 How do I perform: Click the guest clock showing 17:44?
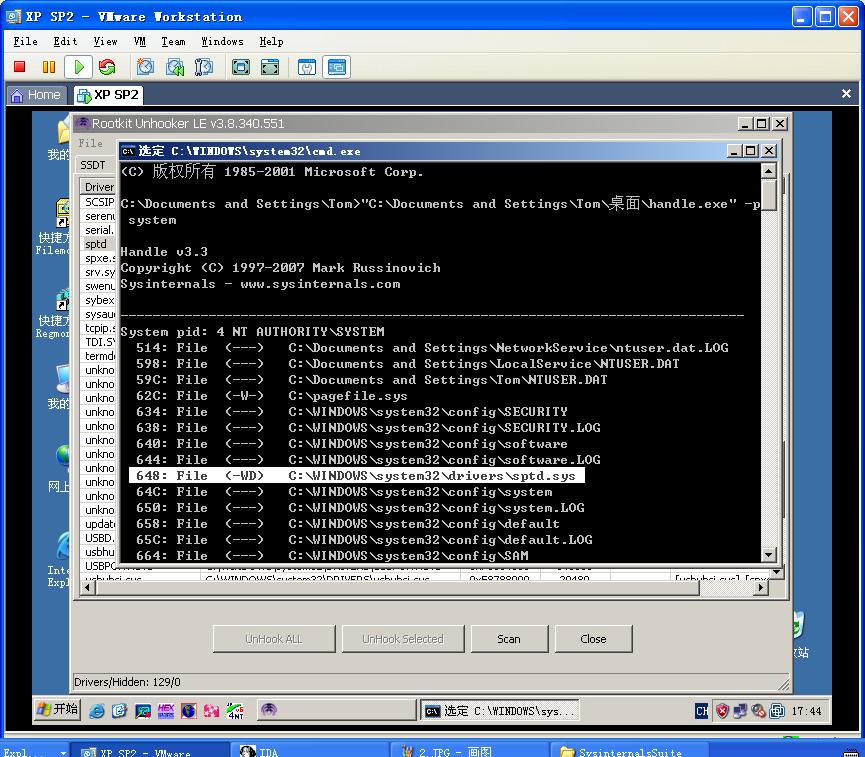(807, 711)
